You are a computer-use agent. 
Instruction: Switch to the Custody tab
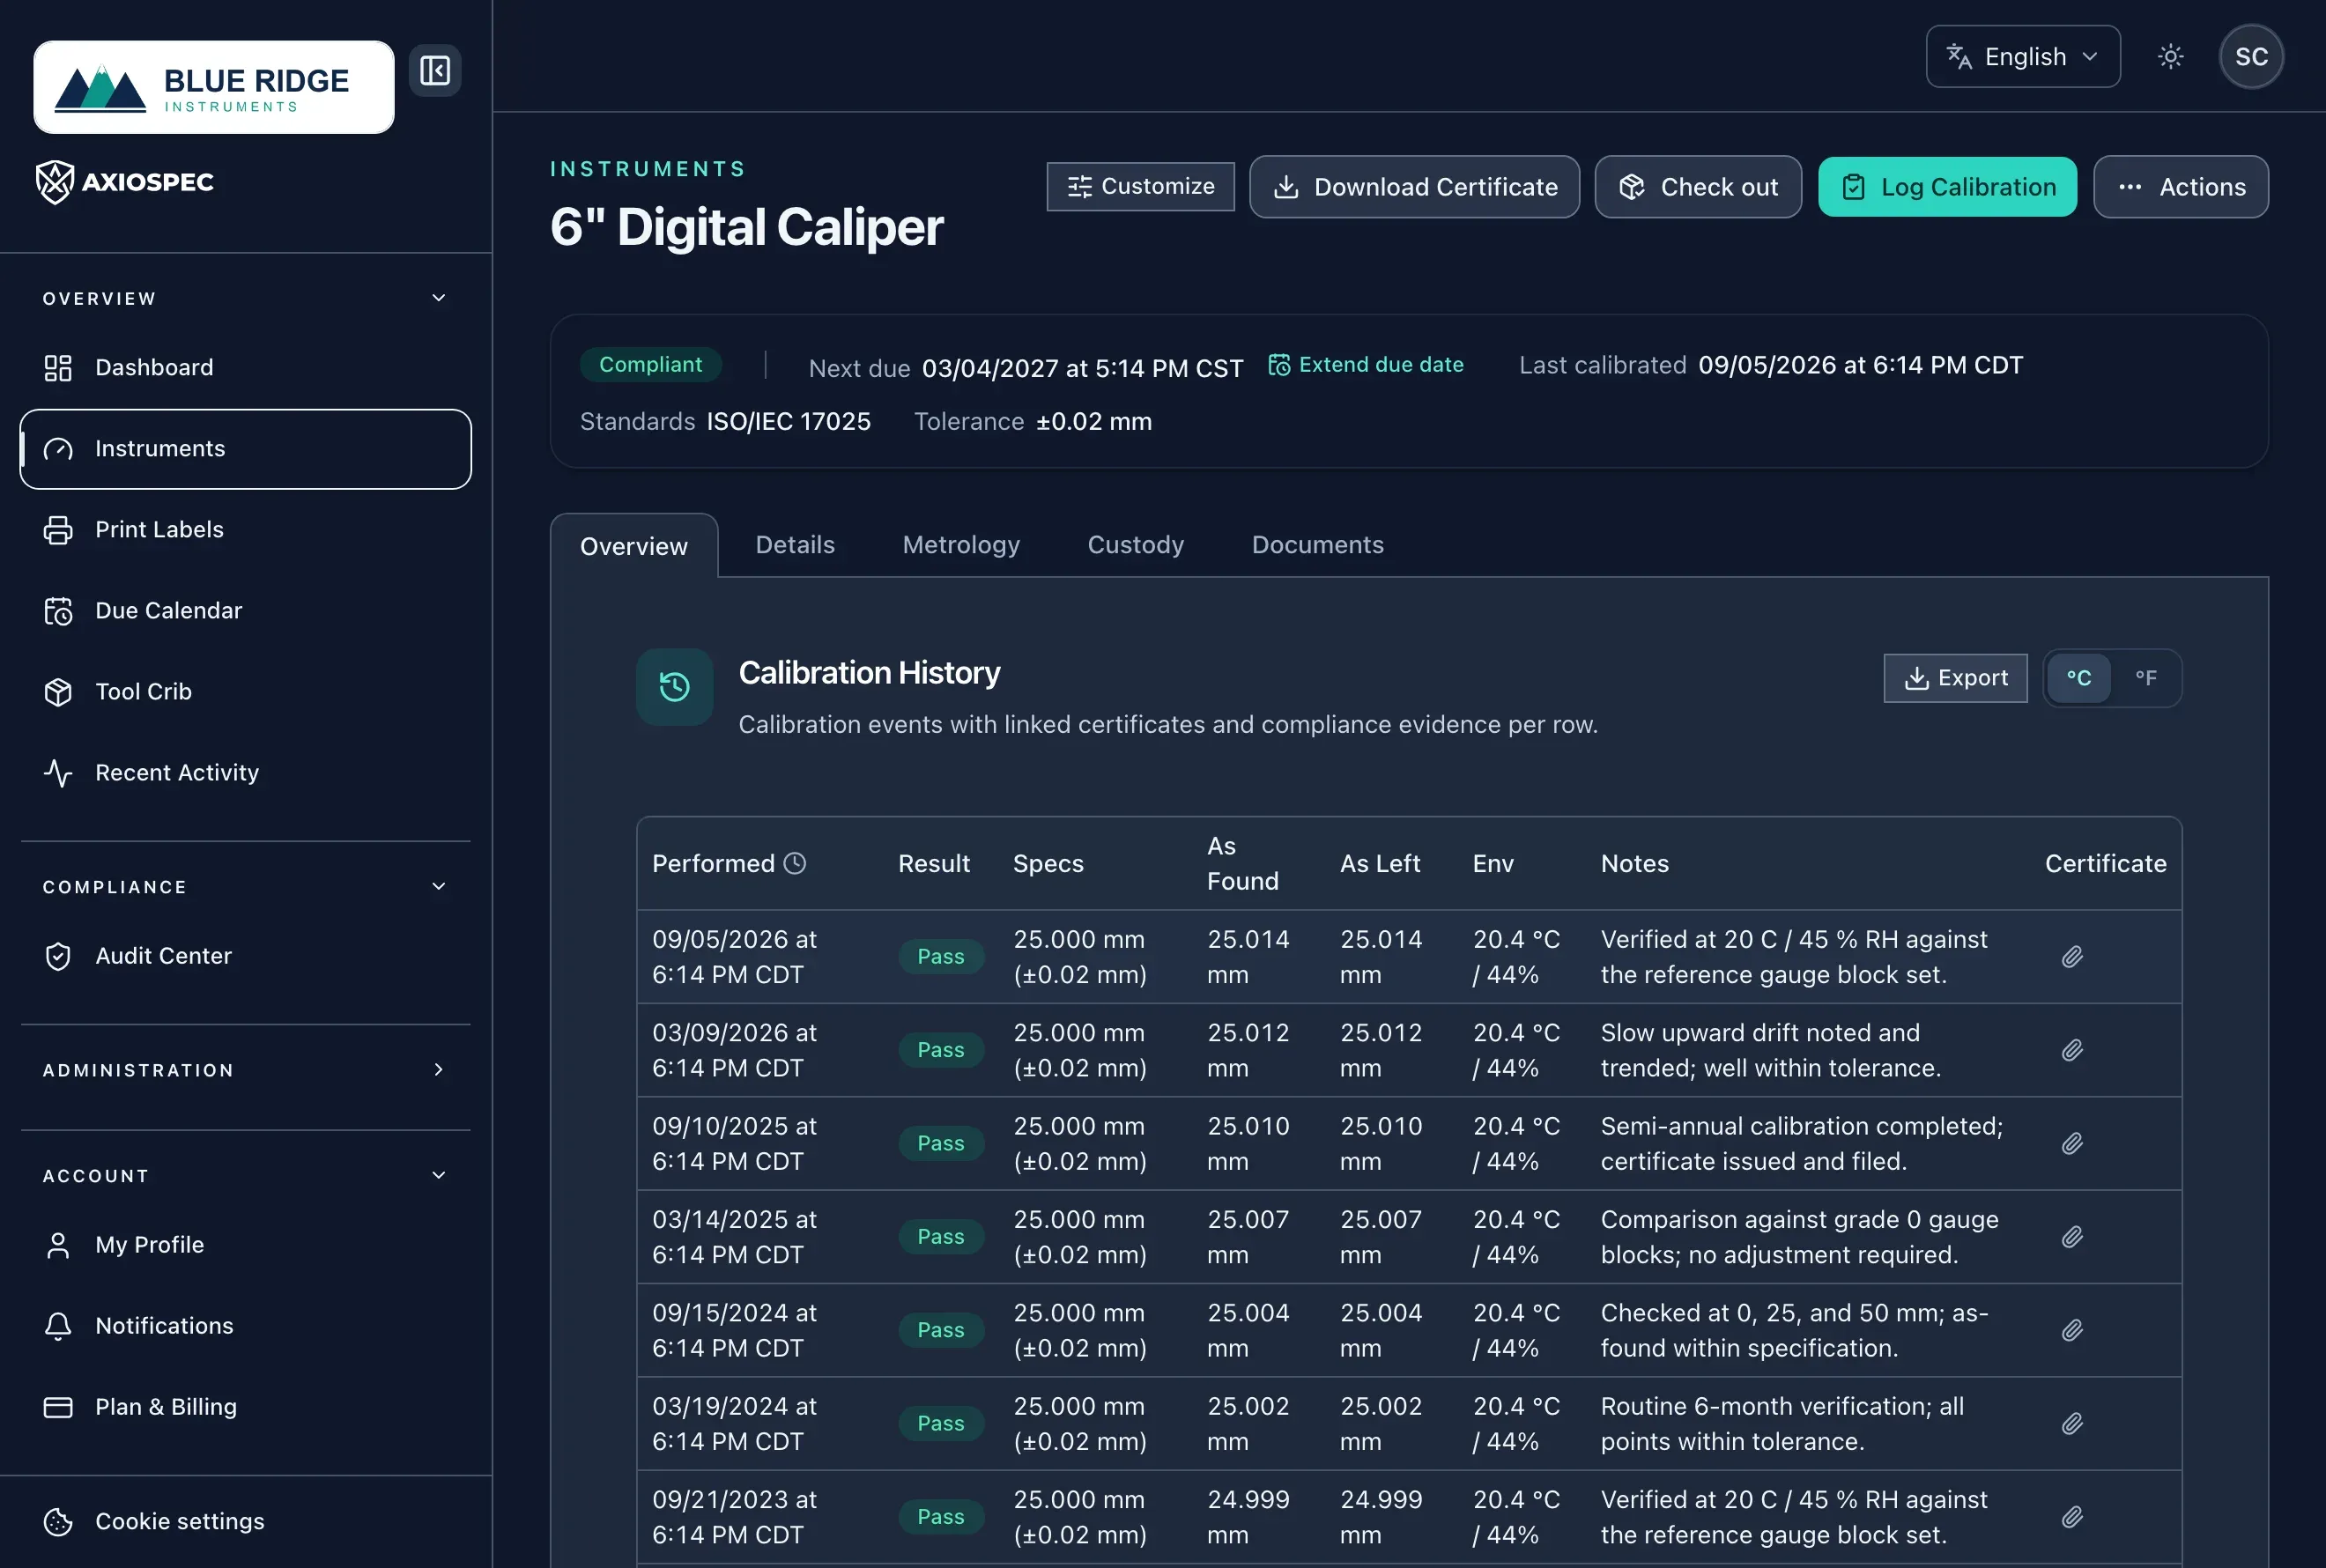1135,545
